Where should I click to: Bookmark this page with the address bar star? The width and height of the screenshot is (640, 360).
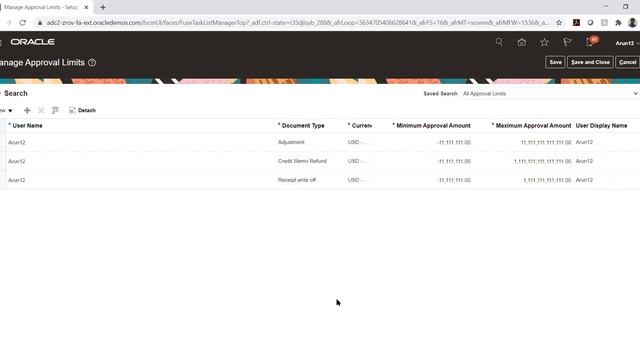pos(559,23)
